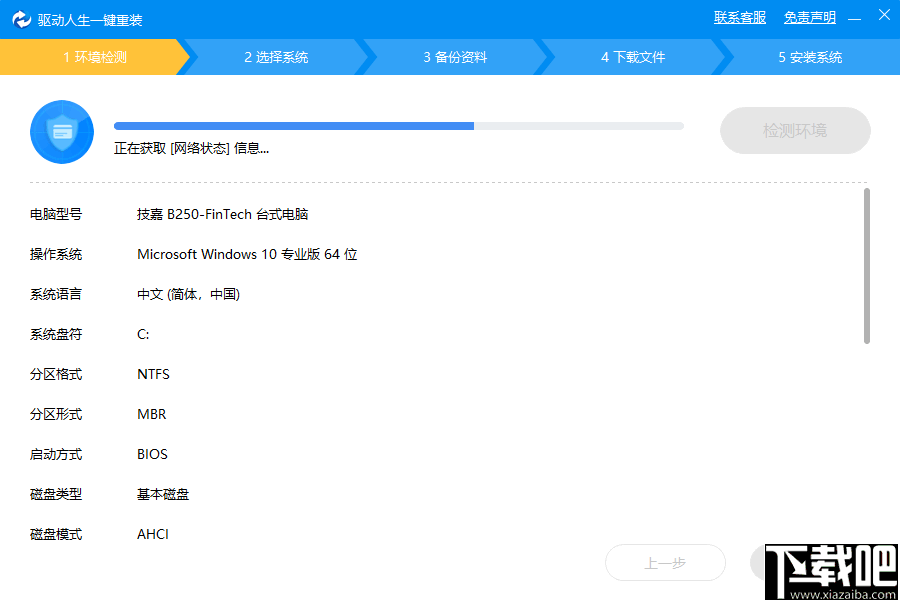Screen dimensions: 900x600
Task: Open the 免责声明 link
Action: (x=809, y=17)
